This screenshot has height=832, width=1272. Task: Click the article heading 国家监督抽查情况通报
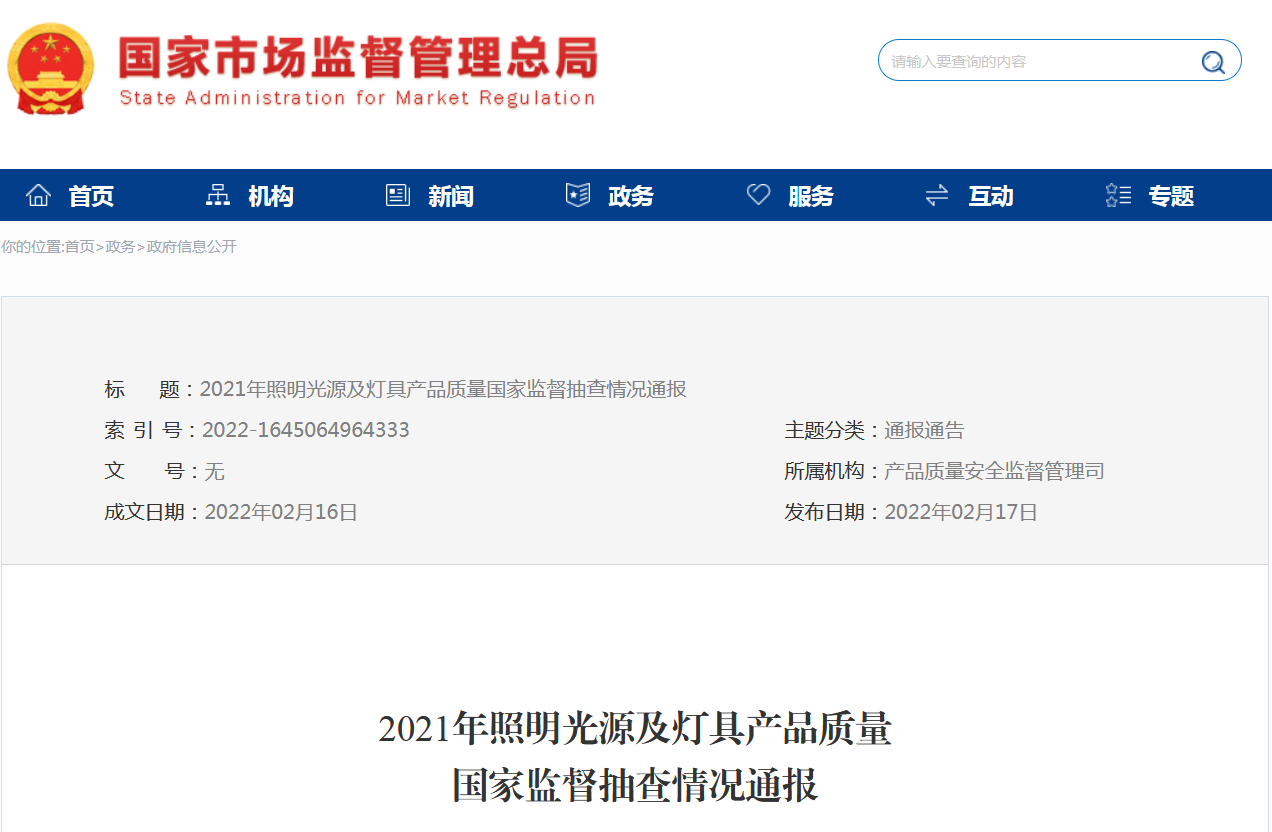click(635, 786)
